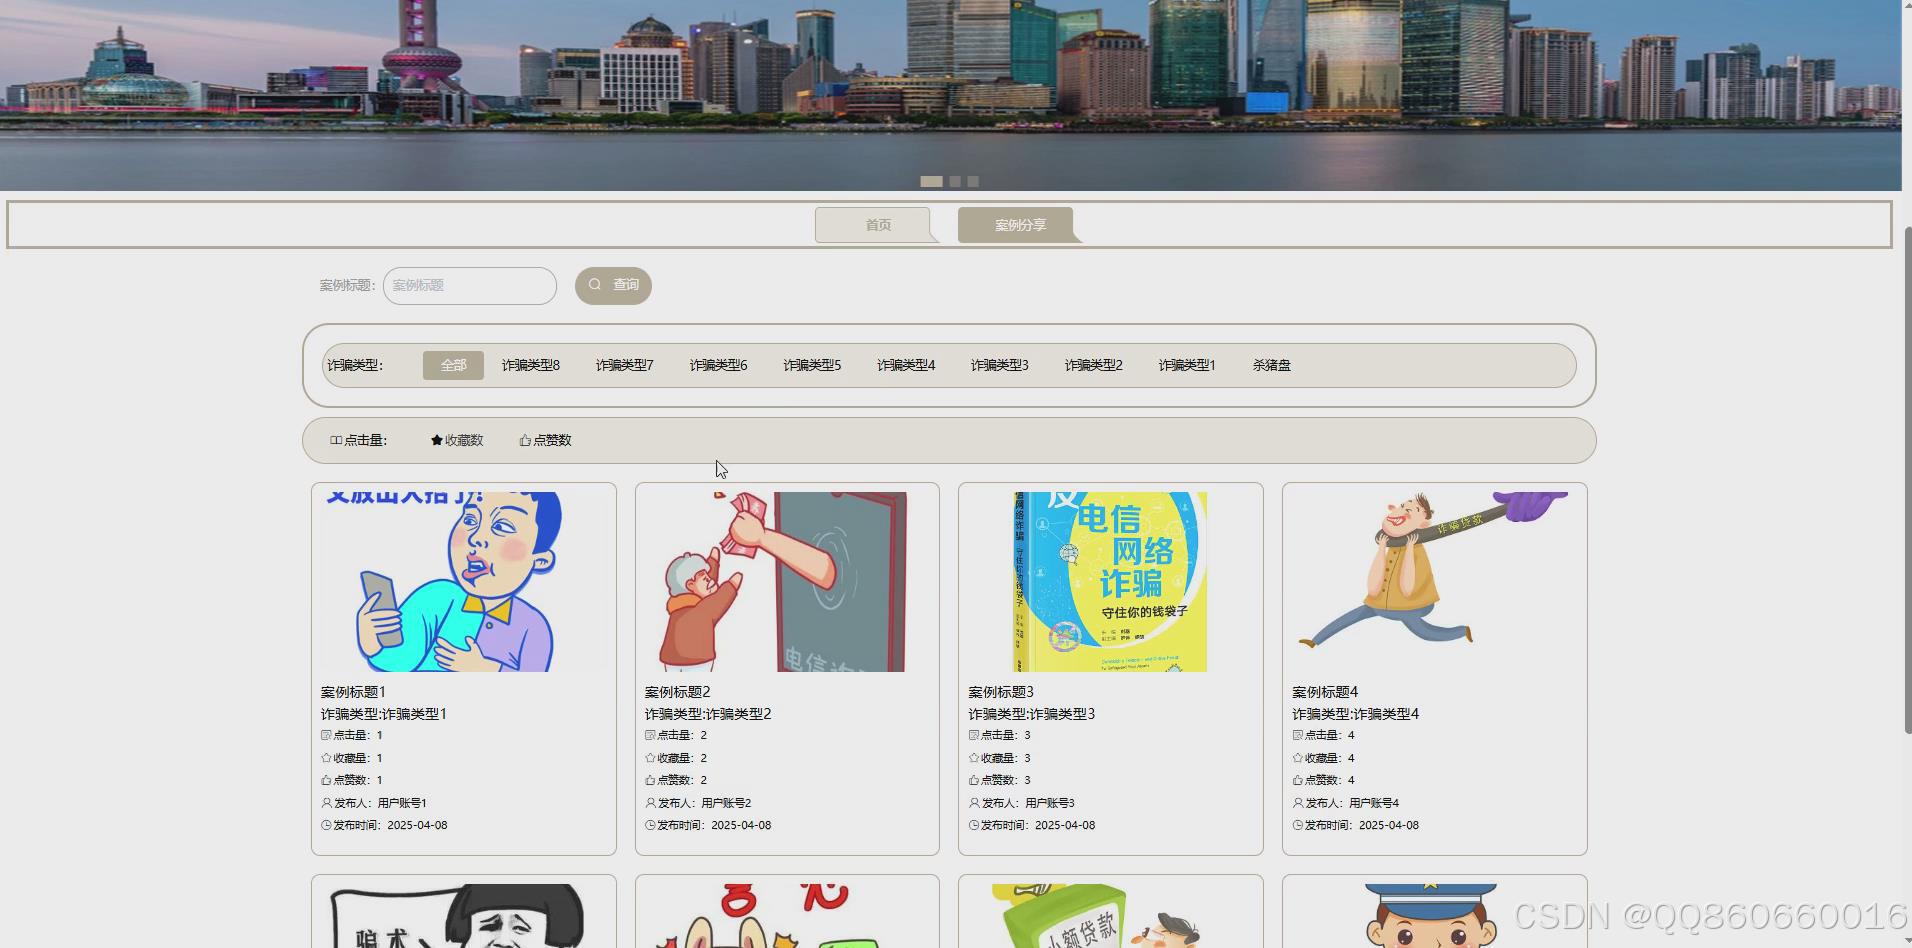Click the 发布人 user icon in 案例标题3 card
Screen dimensions: 1912x948
pos(974,803)
